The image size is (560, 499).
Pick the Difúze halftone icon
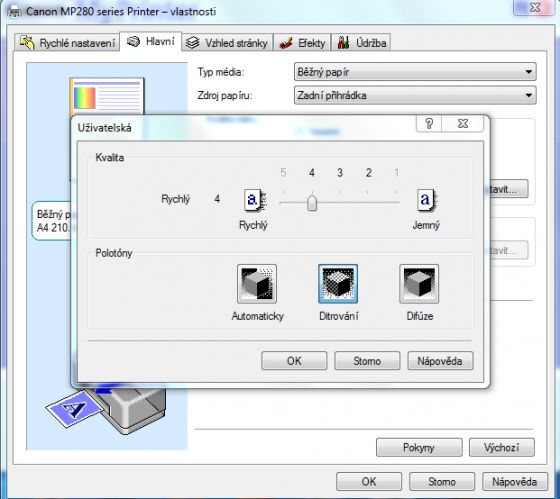tap(419, 284)
